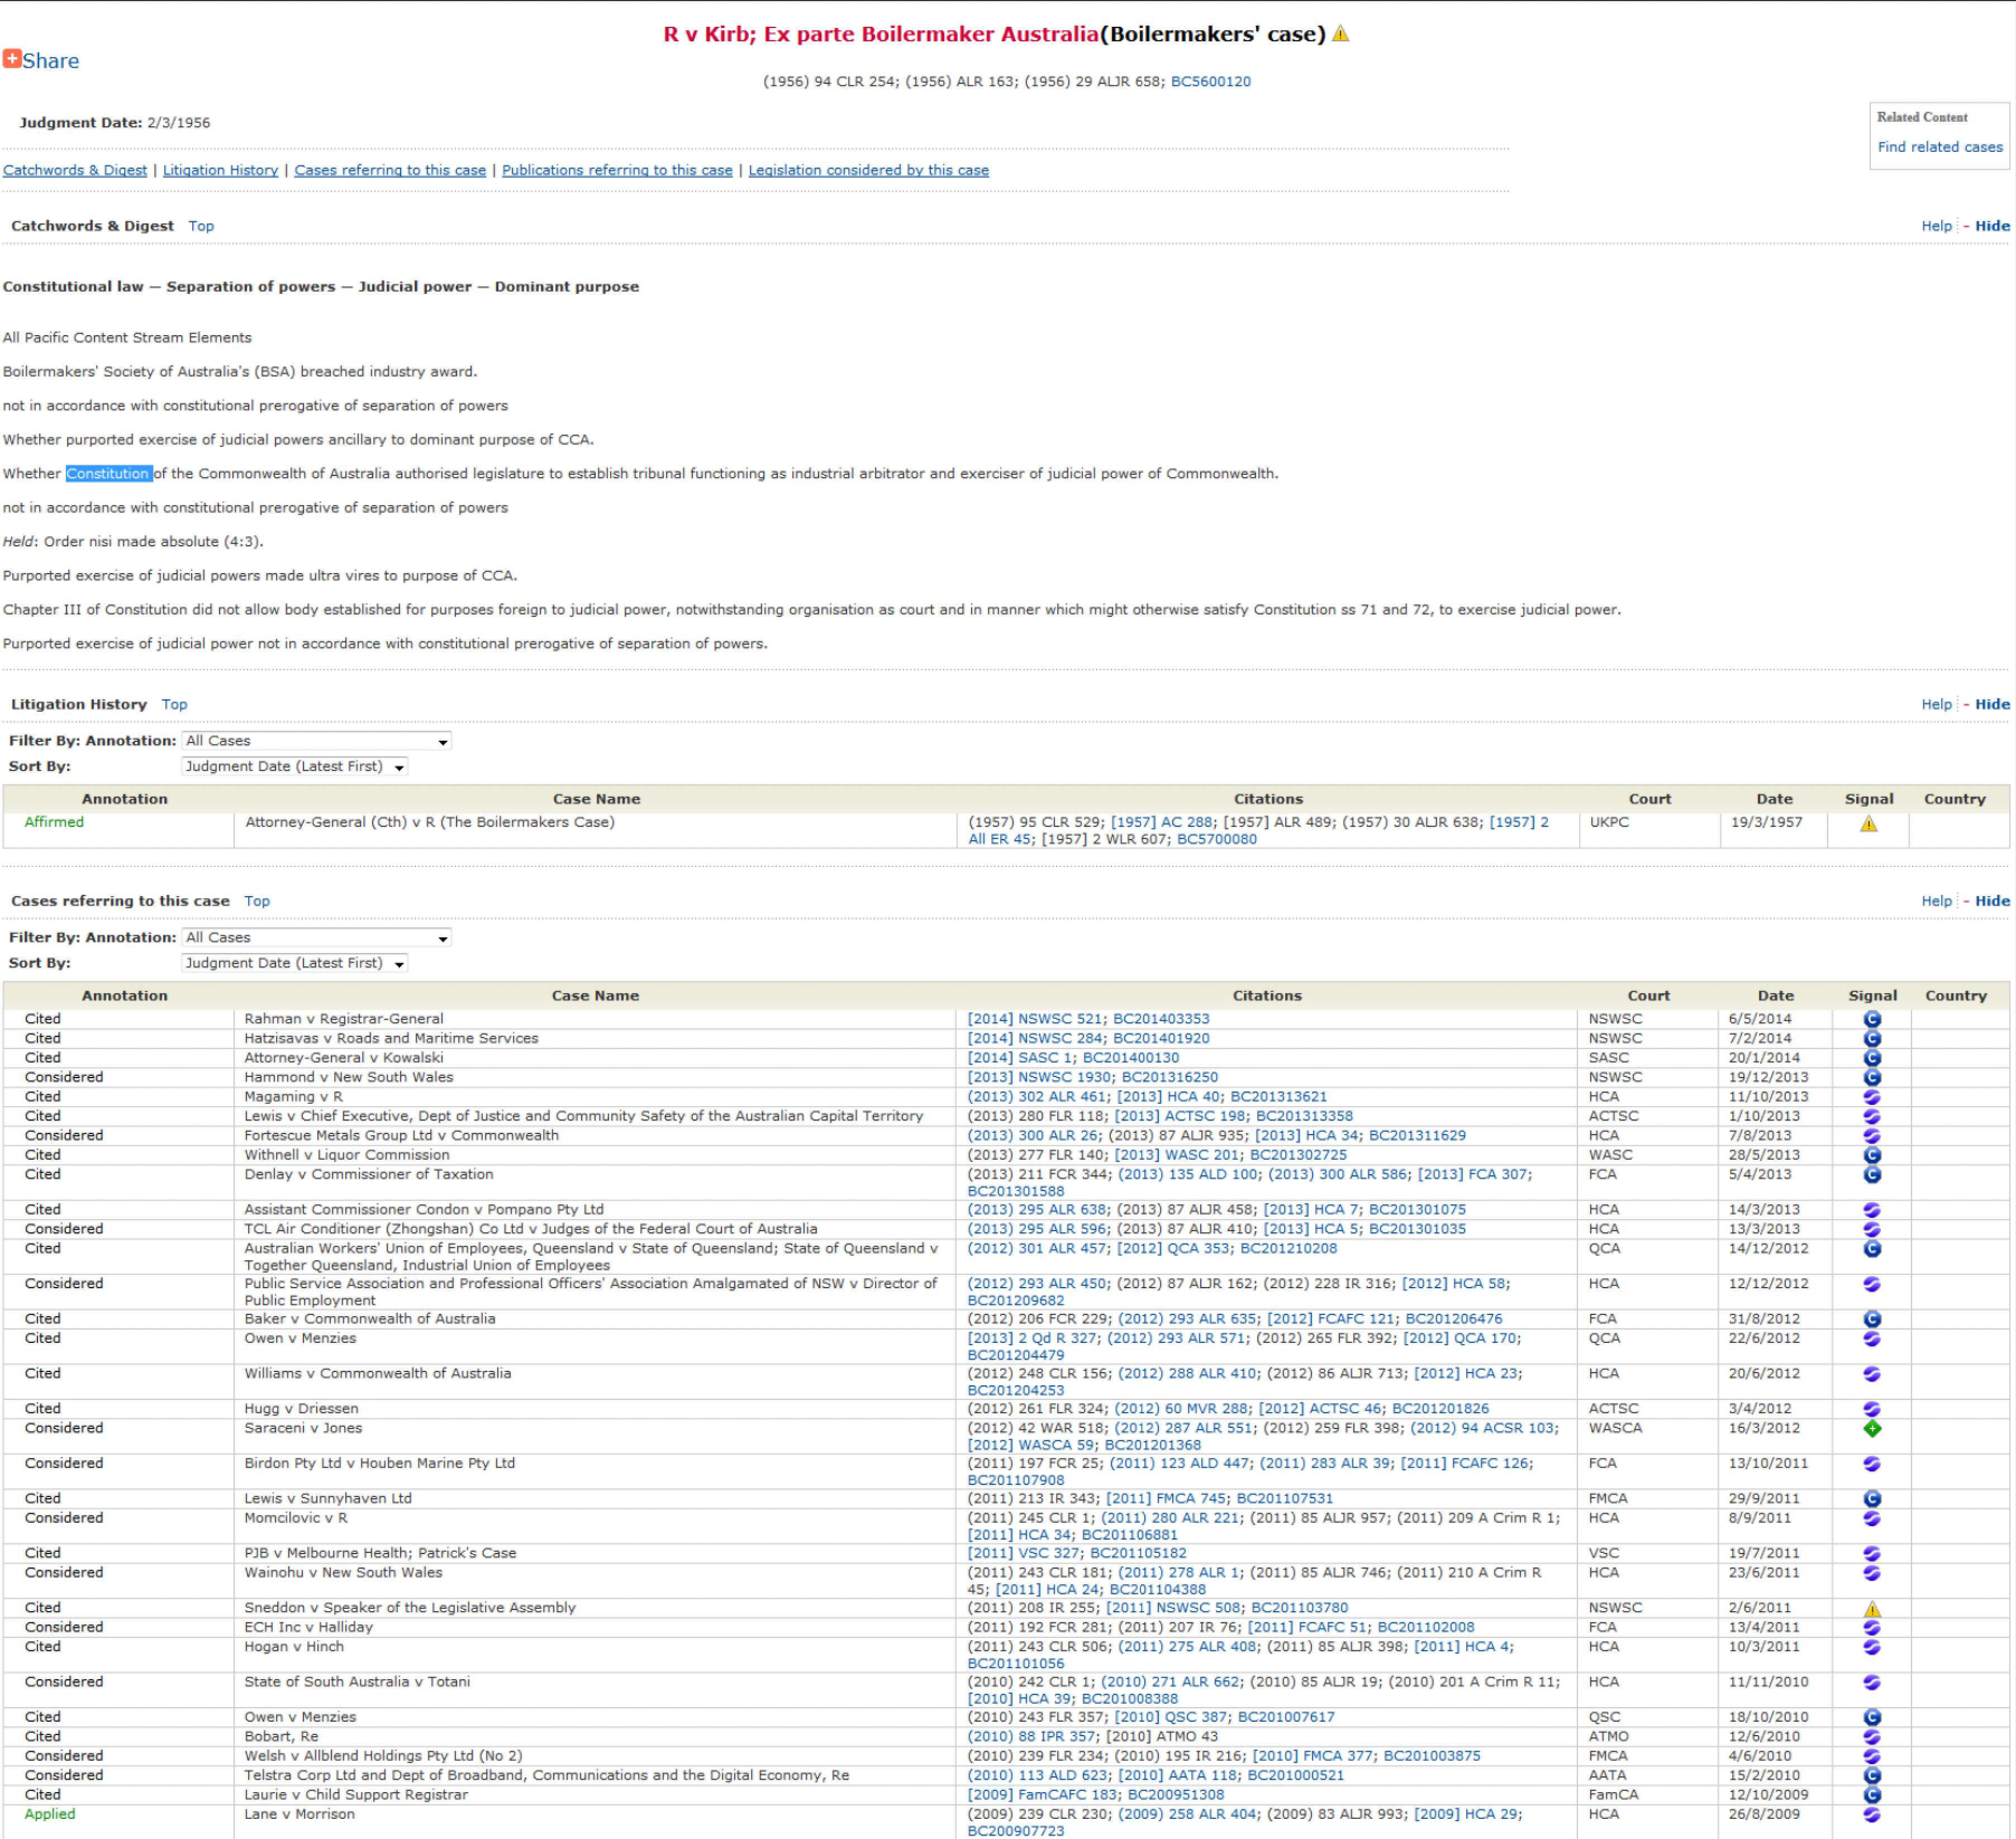The width and height of the screenshot is (2016, 1839).
Task: Open Litigation History Sort By dropdown
Action: [x=295, y=767]
